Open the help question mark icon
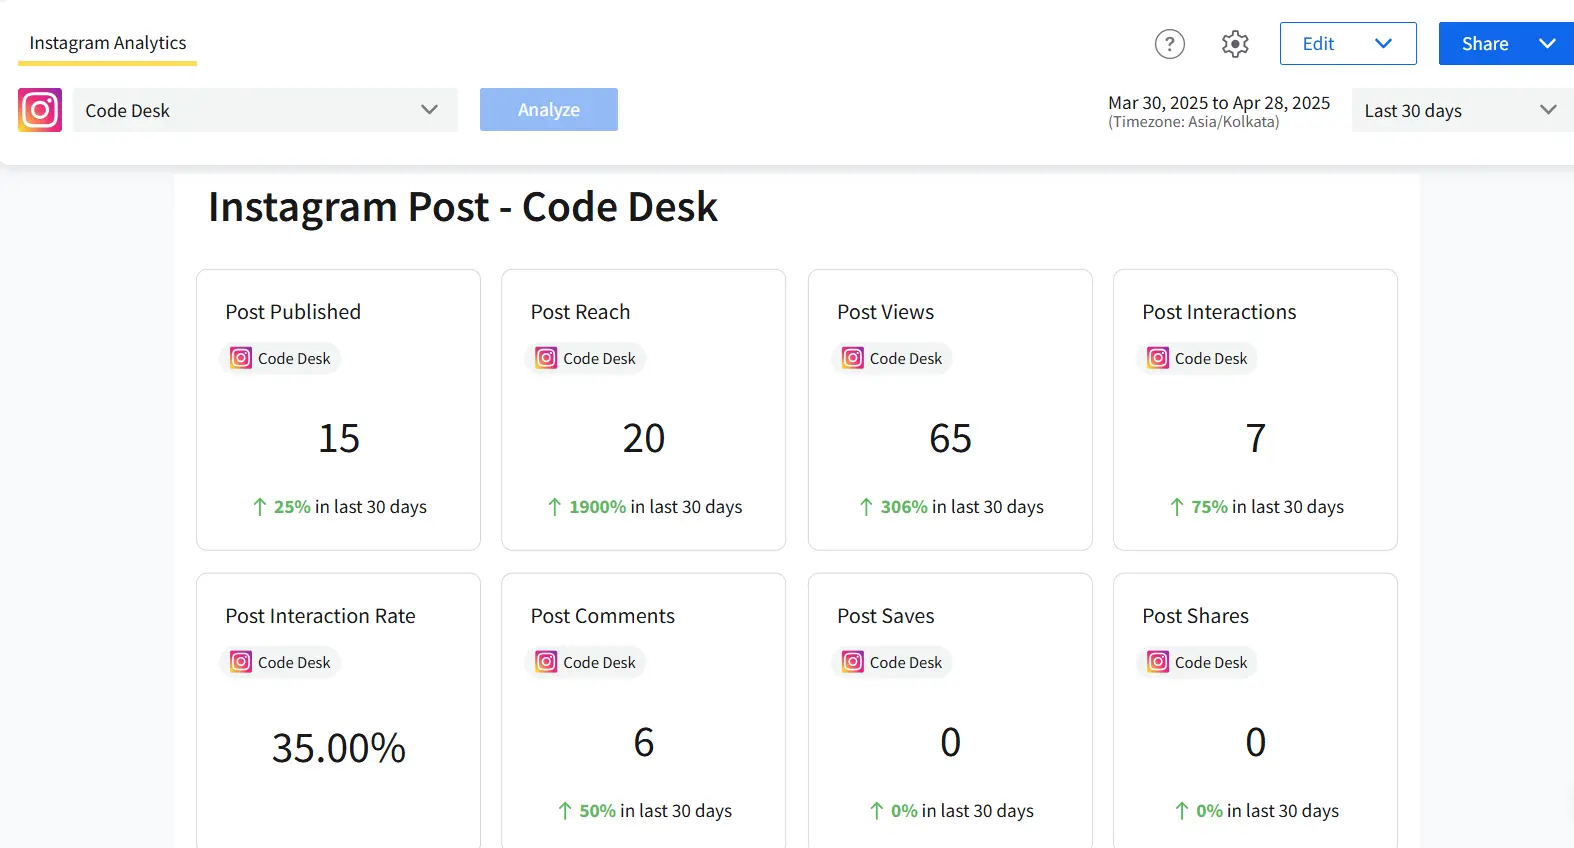 (x=1169, y=44)
